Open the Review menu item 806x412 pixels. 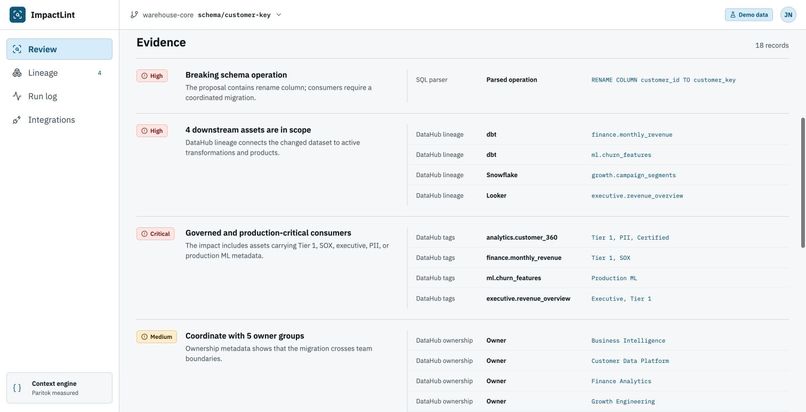point(60,49)
